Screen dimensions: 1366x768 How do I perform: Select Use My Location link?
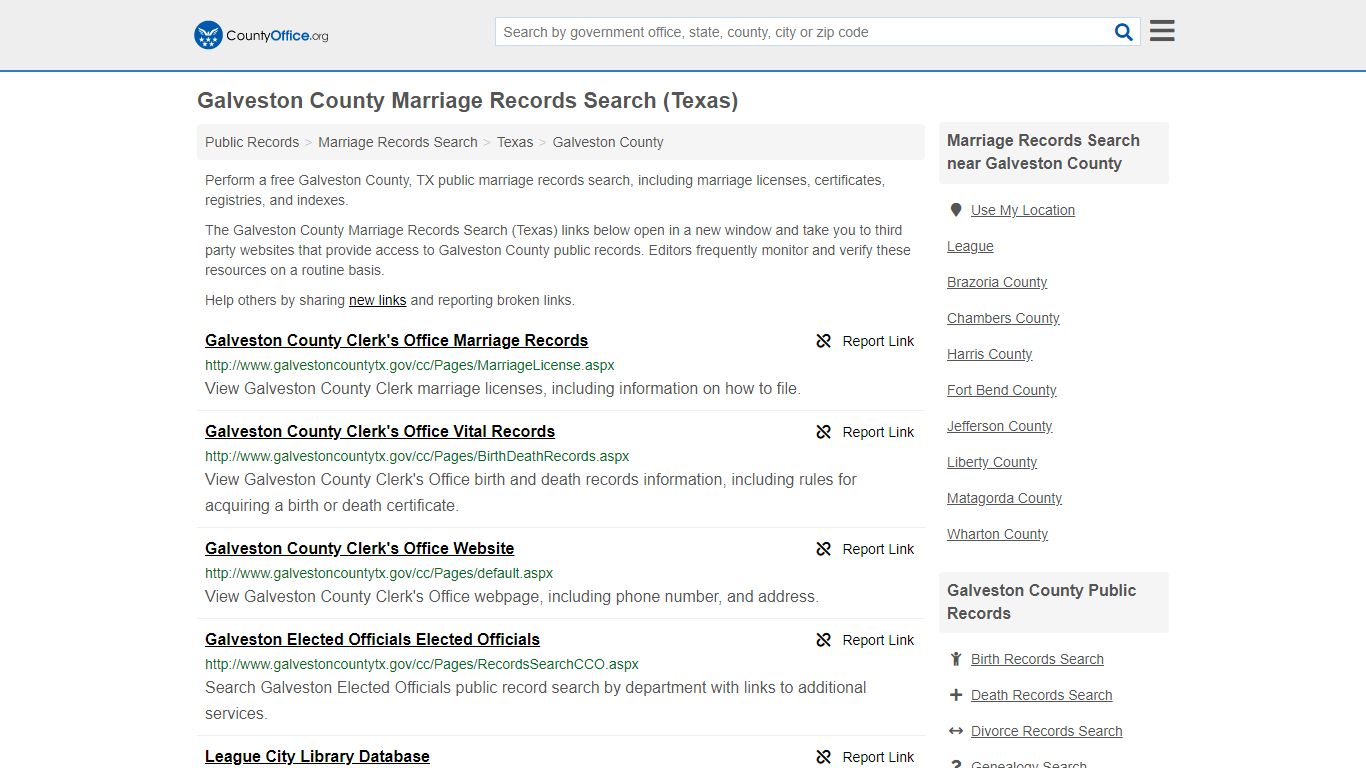pos(1023,210)
